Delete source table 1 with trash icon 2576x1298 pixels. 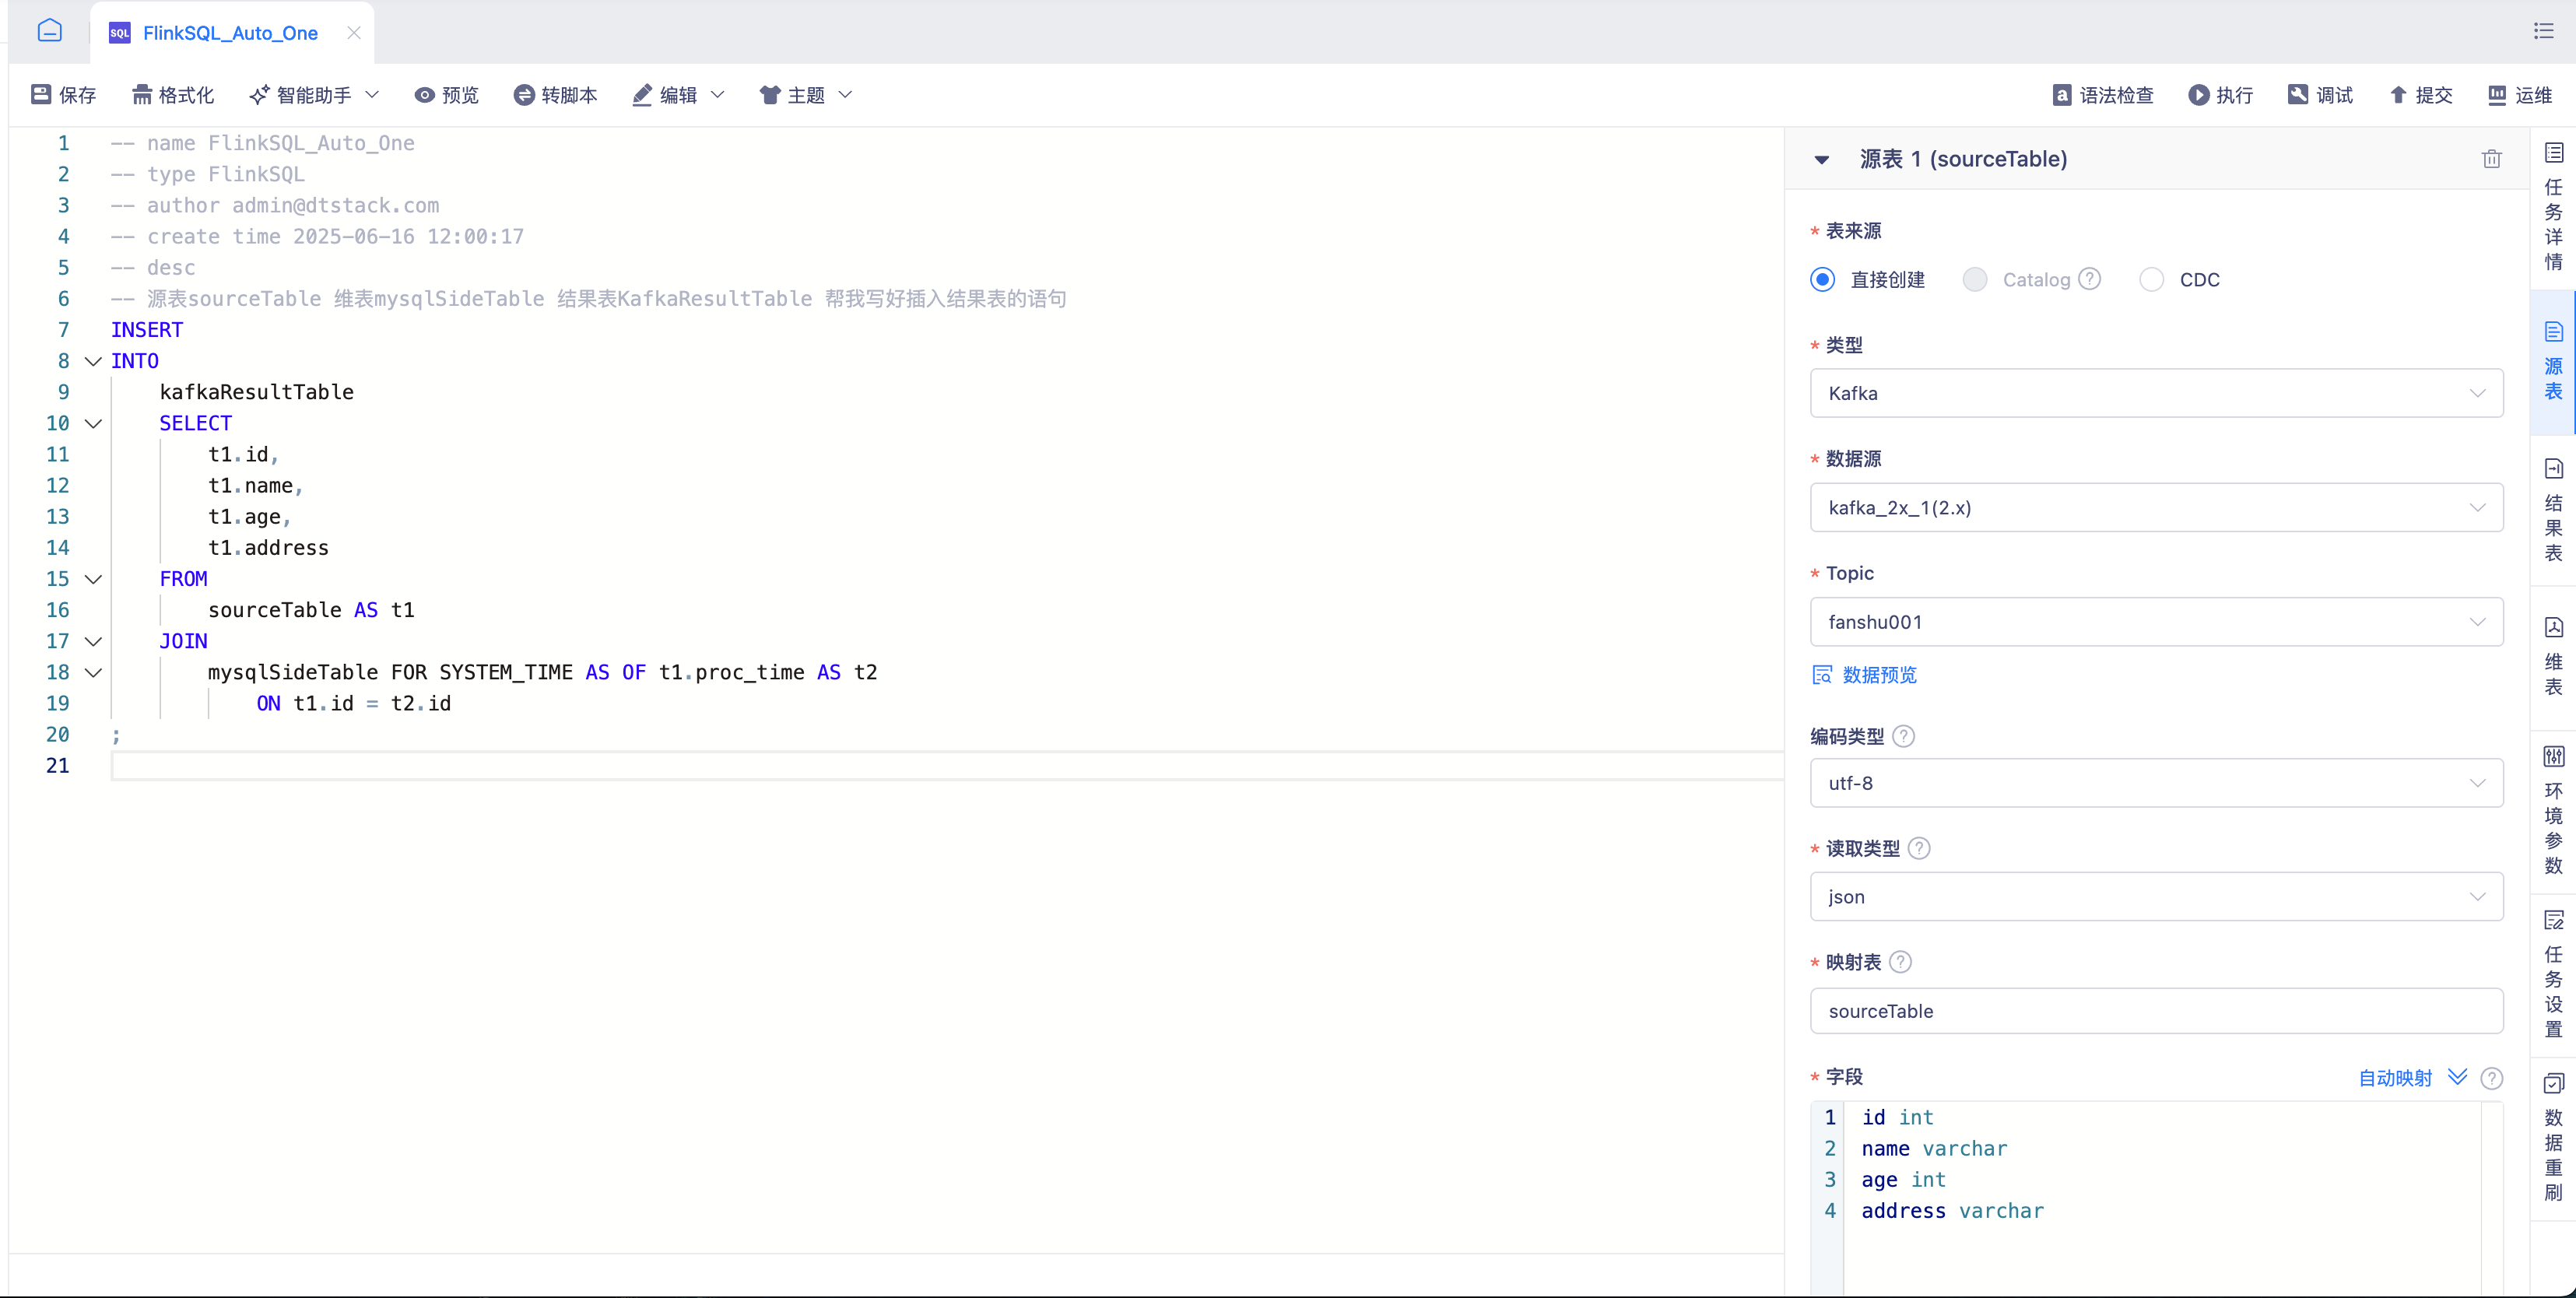[2491, 159]
